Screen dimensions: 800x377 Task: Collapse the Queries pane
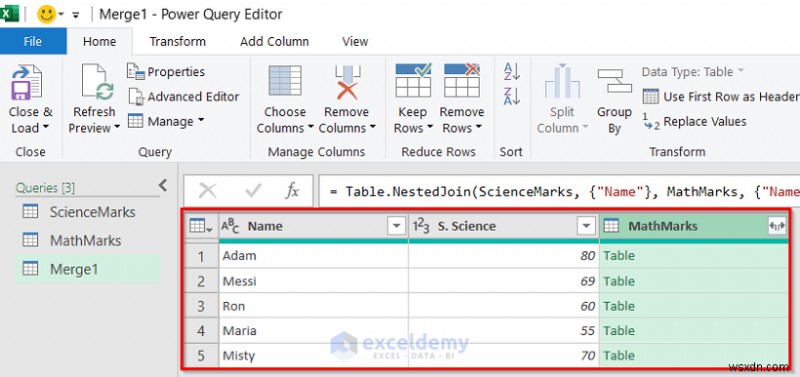[163, 185]
